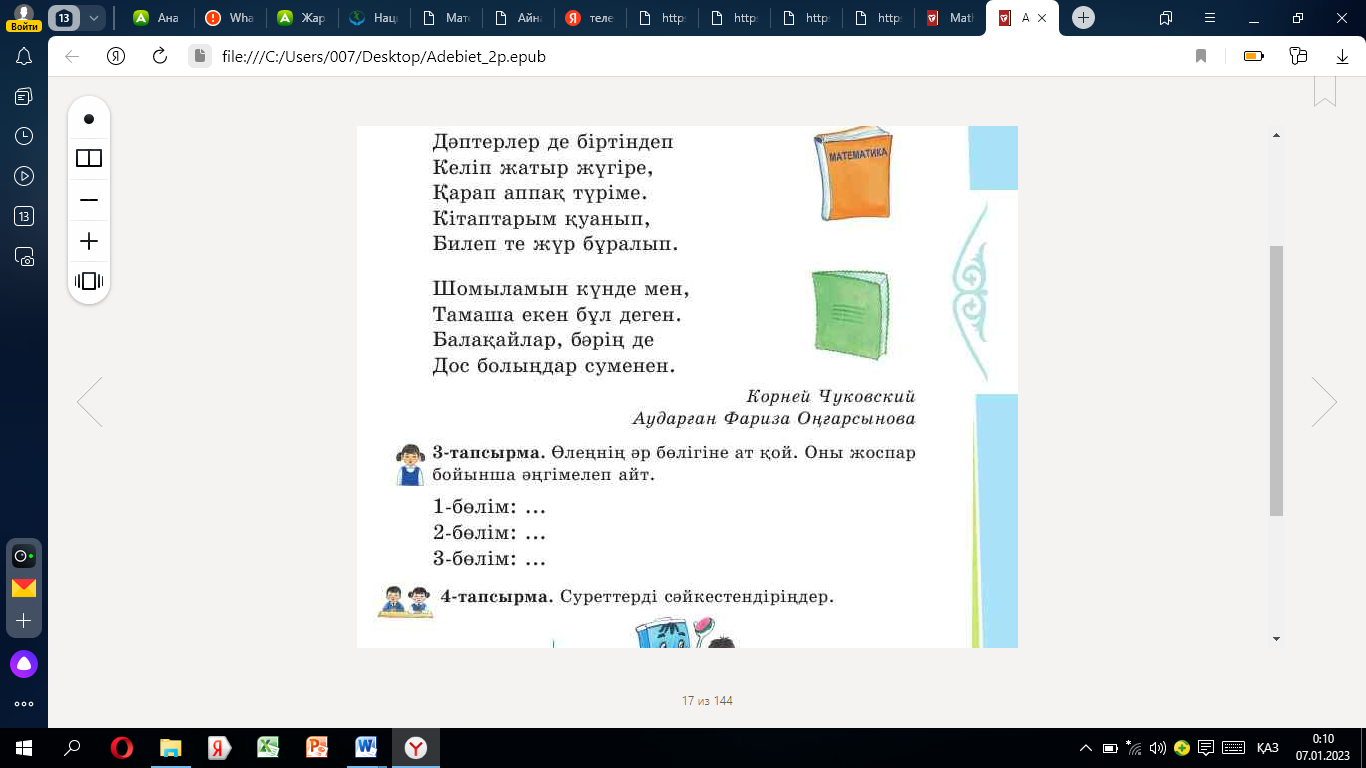
Task: Open browsing history clock icon
Action: click(x=24, y=136)
